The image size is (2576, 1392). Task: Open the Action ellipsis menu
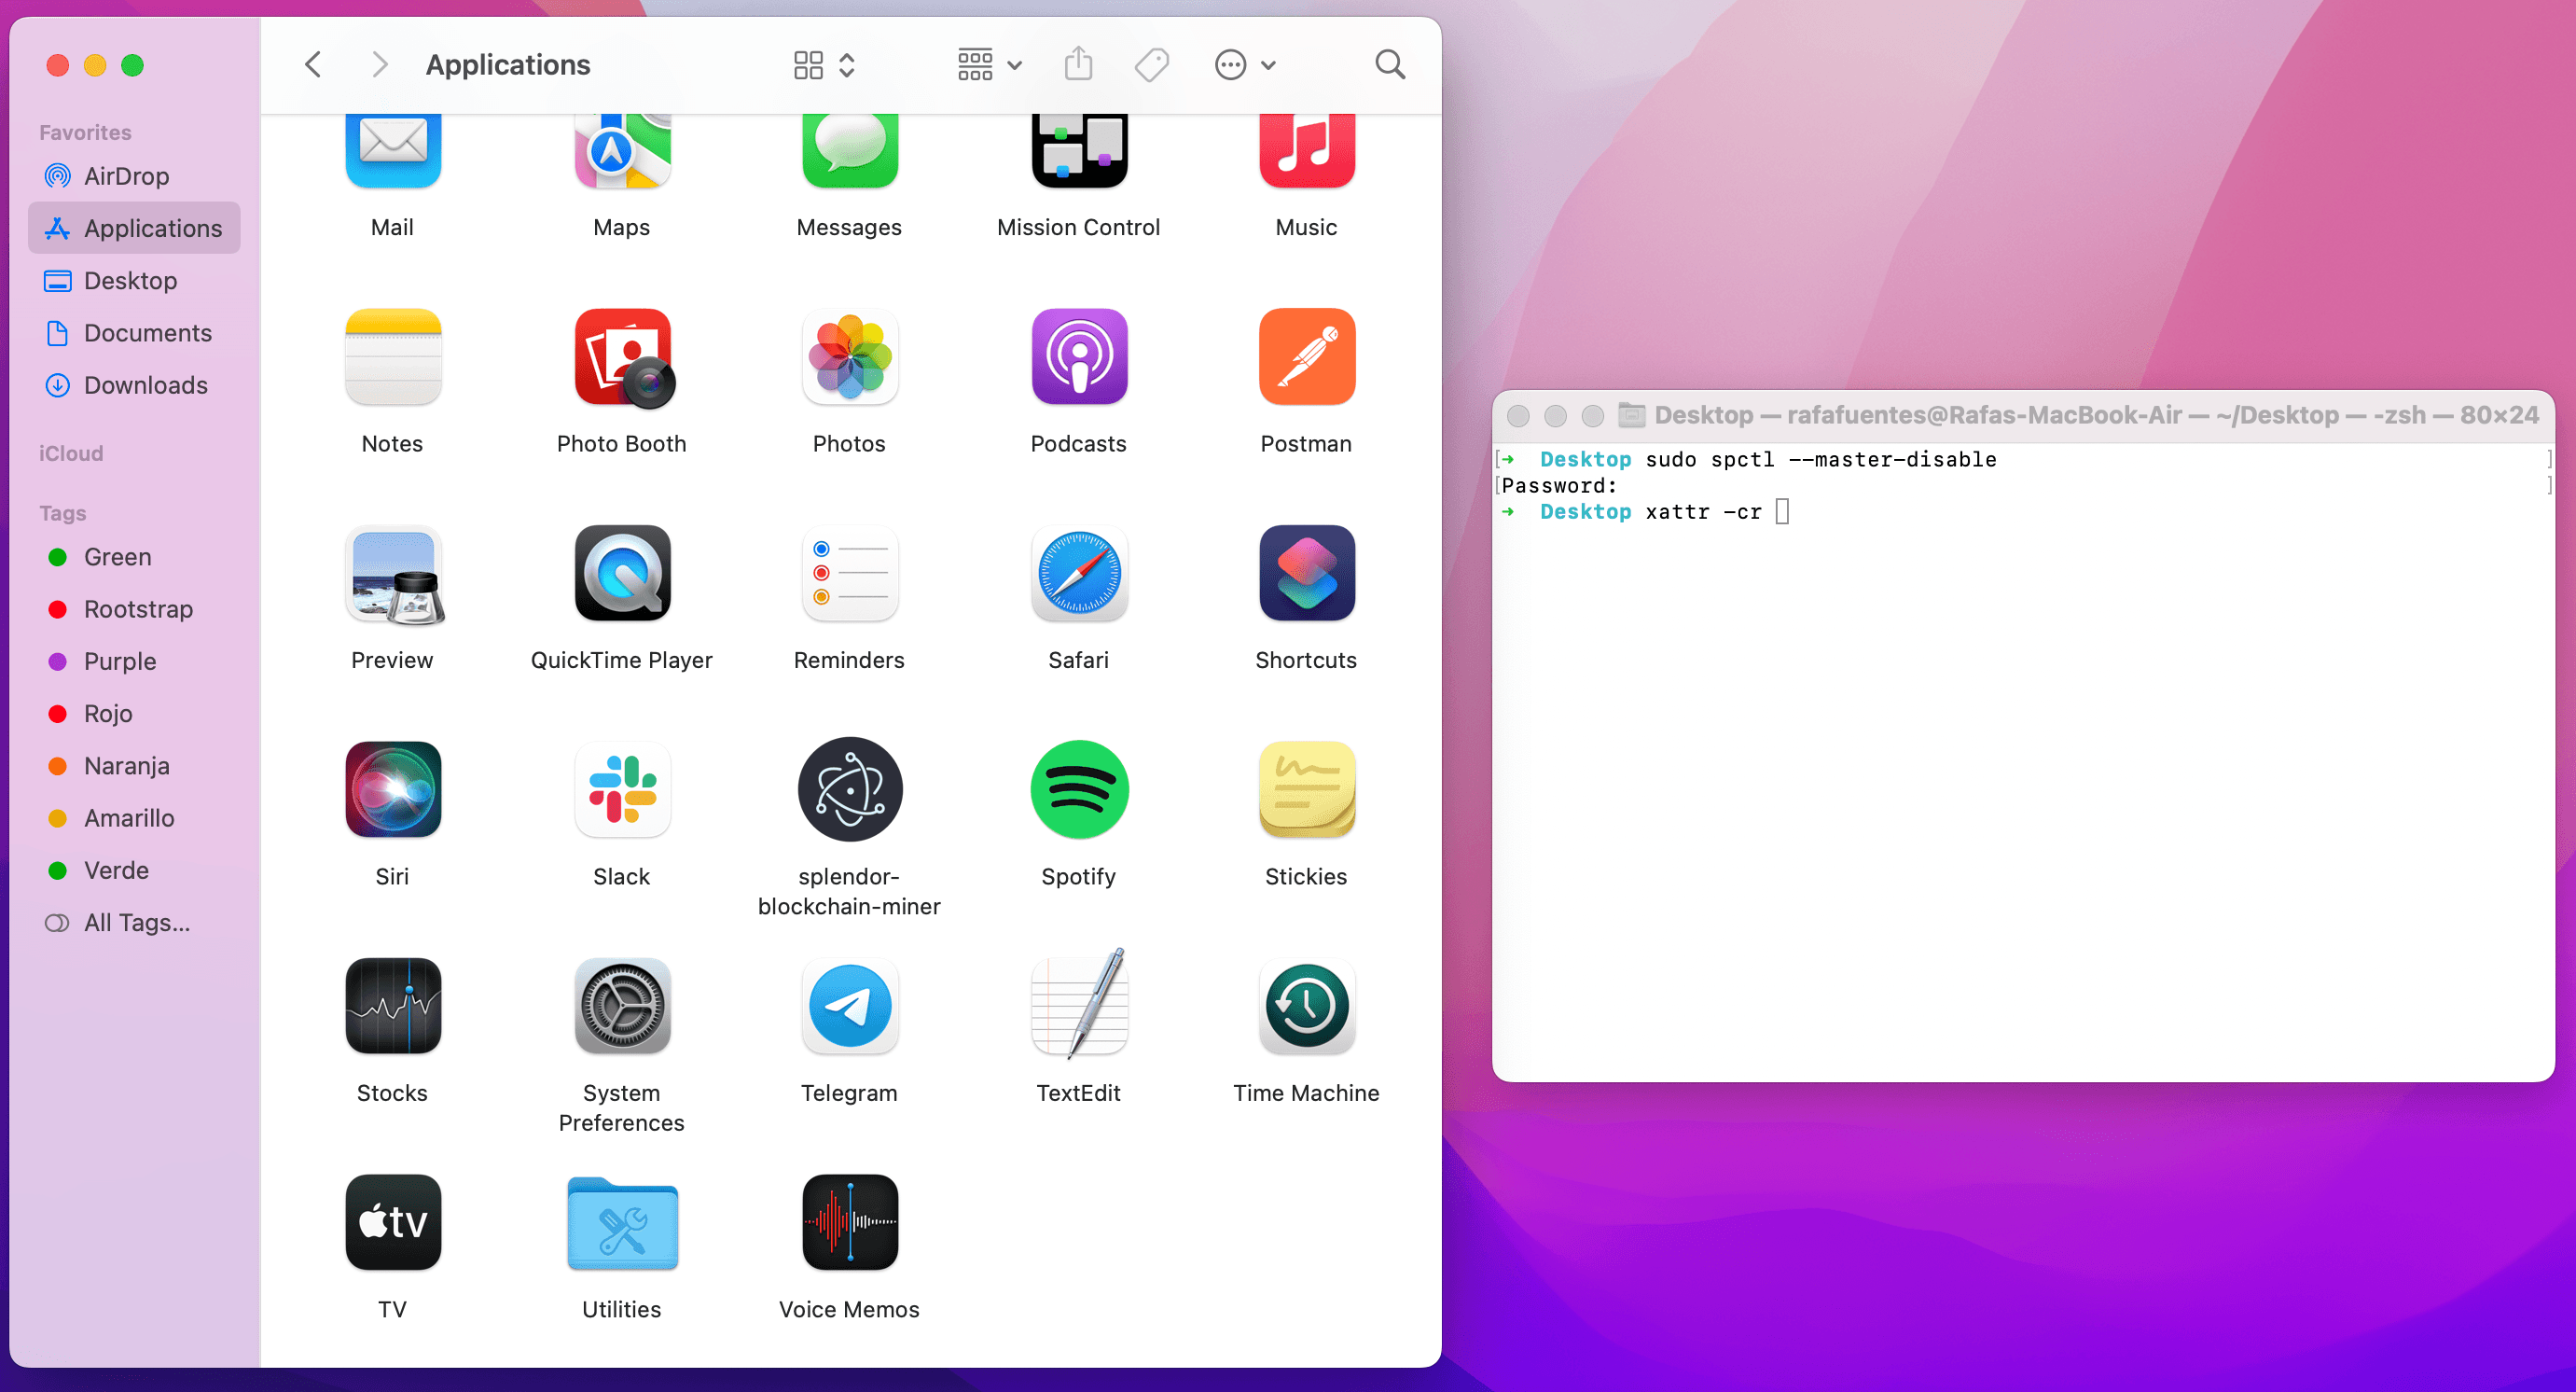pos(1246,65)
